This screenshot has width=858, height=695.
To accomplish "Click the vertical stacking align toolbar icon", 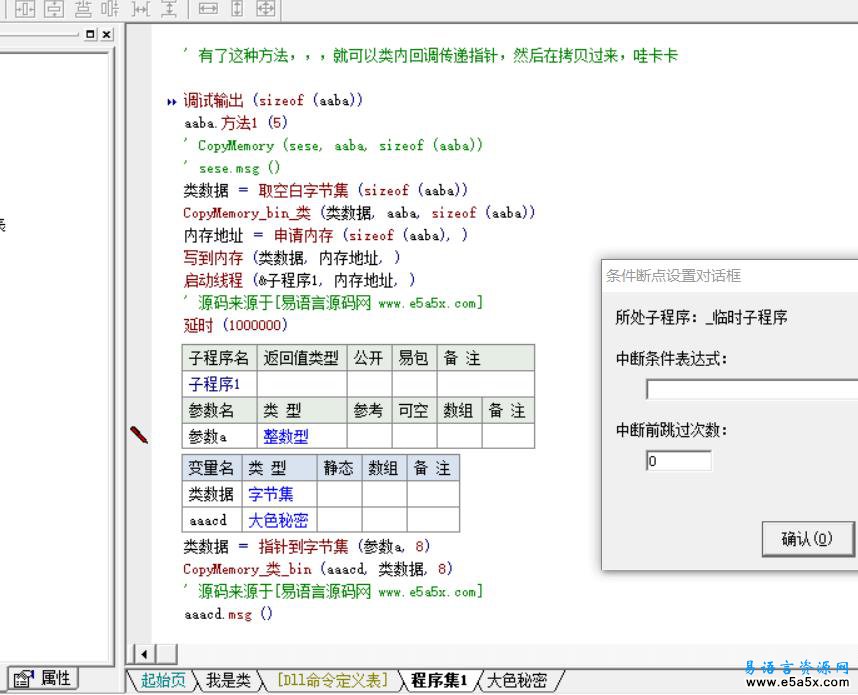I will (x=83, y=8).
